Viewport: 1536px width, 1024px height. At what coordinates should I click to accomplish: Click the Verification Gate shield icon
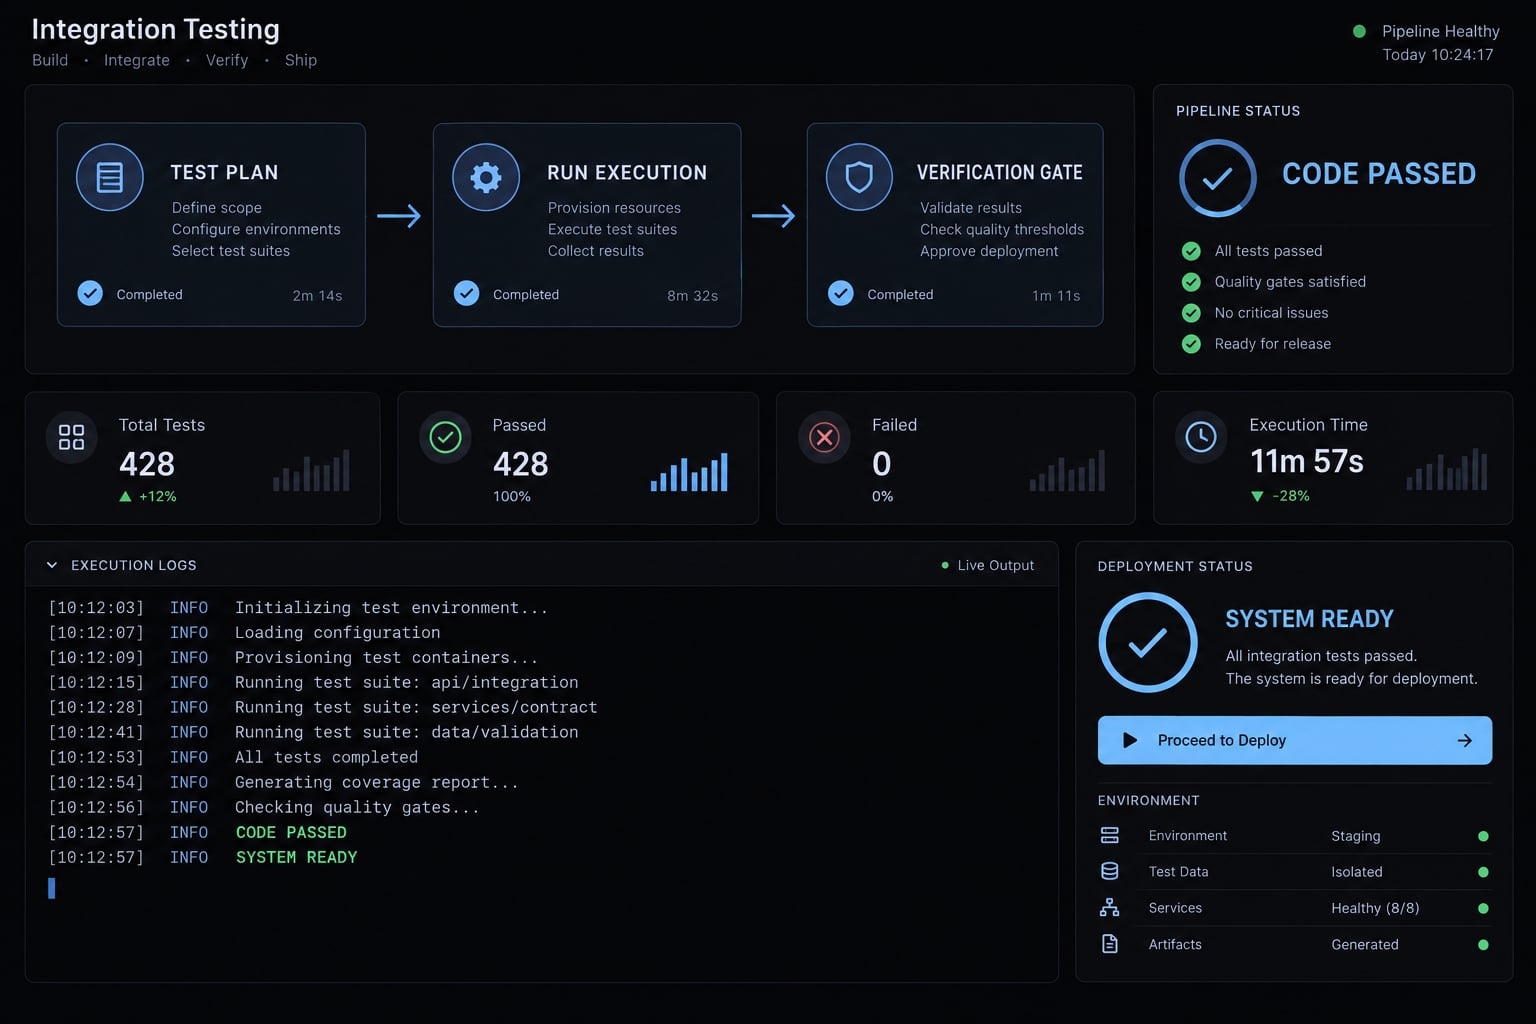pos(859,178)
